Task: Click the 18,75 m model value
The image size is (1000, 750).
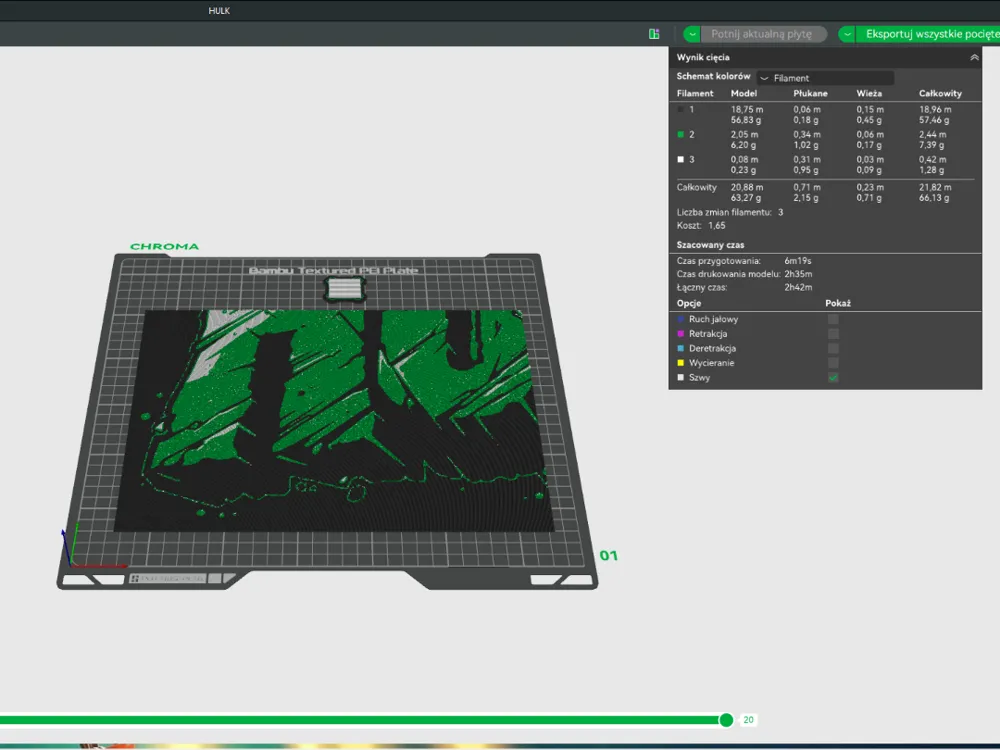Action: pyautogui.click(x=747, y=110)
